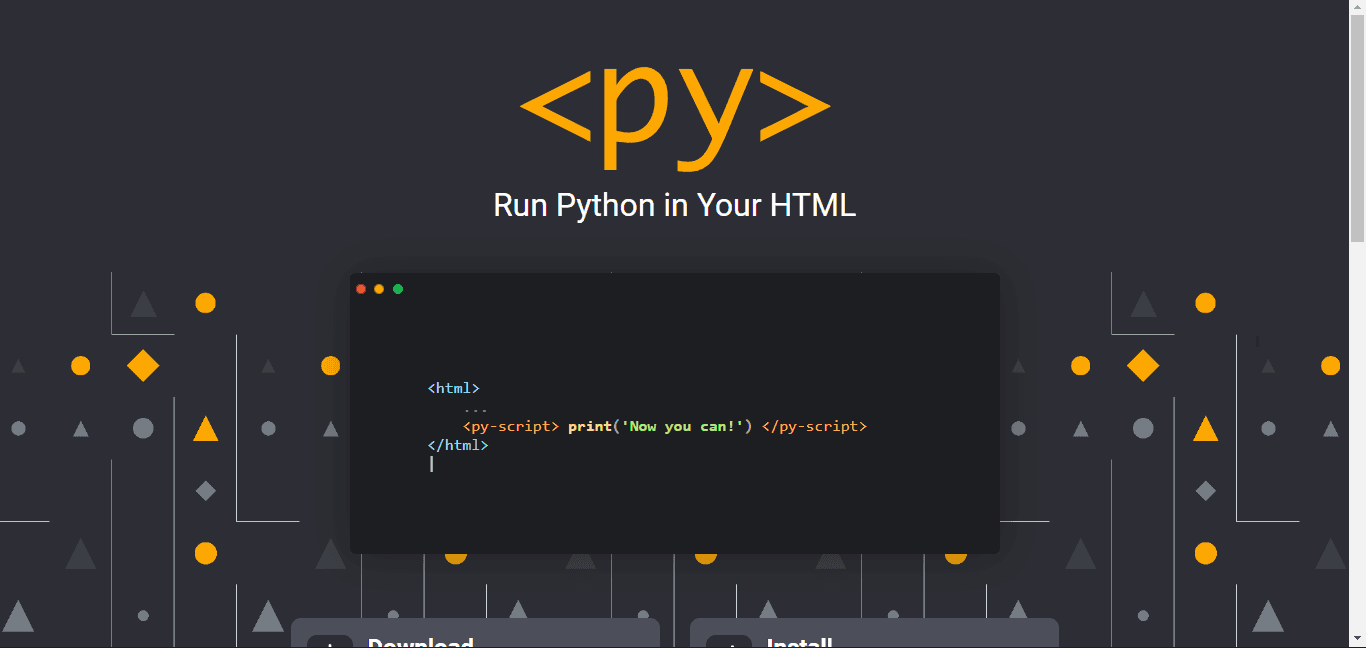Click the opening <html> tag in code
This screenshot has height=648, width=1366.
[454, 388]
